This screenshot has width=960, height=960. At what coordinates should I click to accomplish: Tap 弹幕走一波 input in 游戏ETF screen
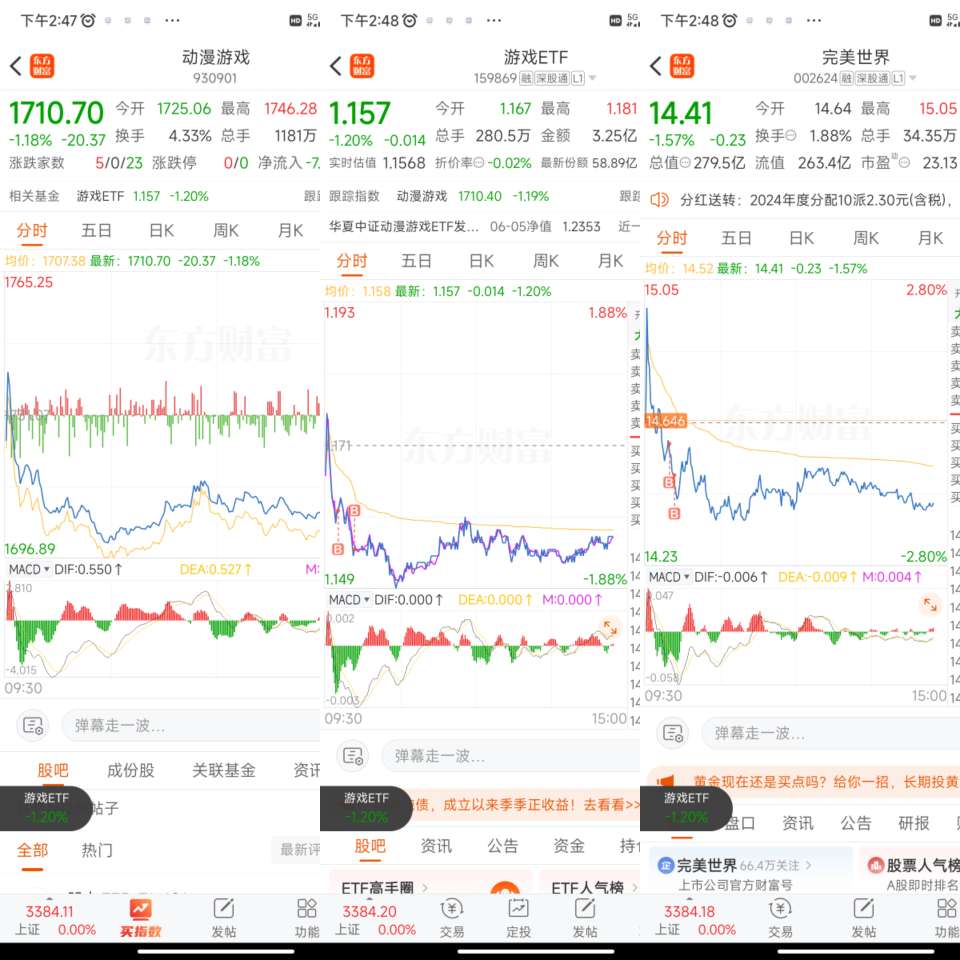click(x=511, y=756)
